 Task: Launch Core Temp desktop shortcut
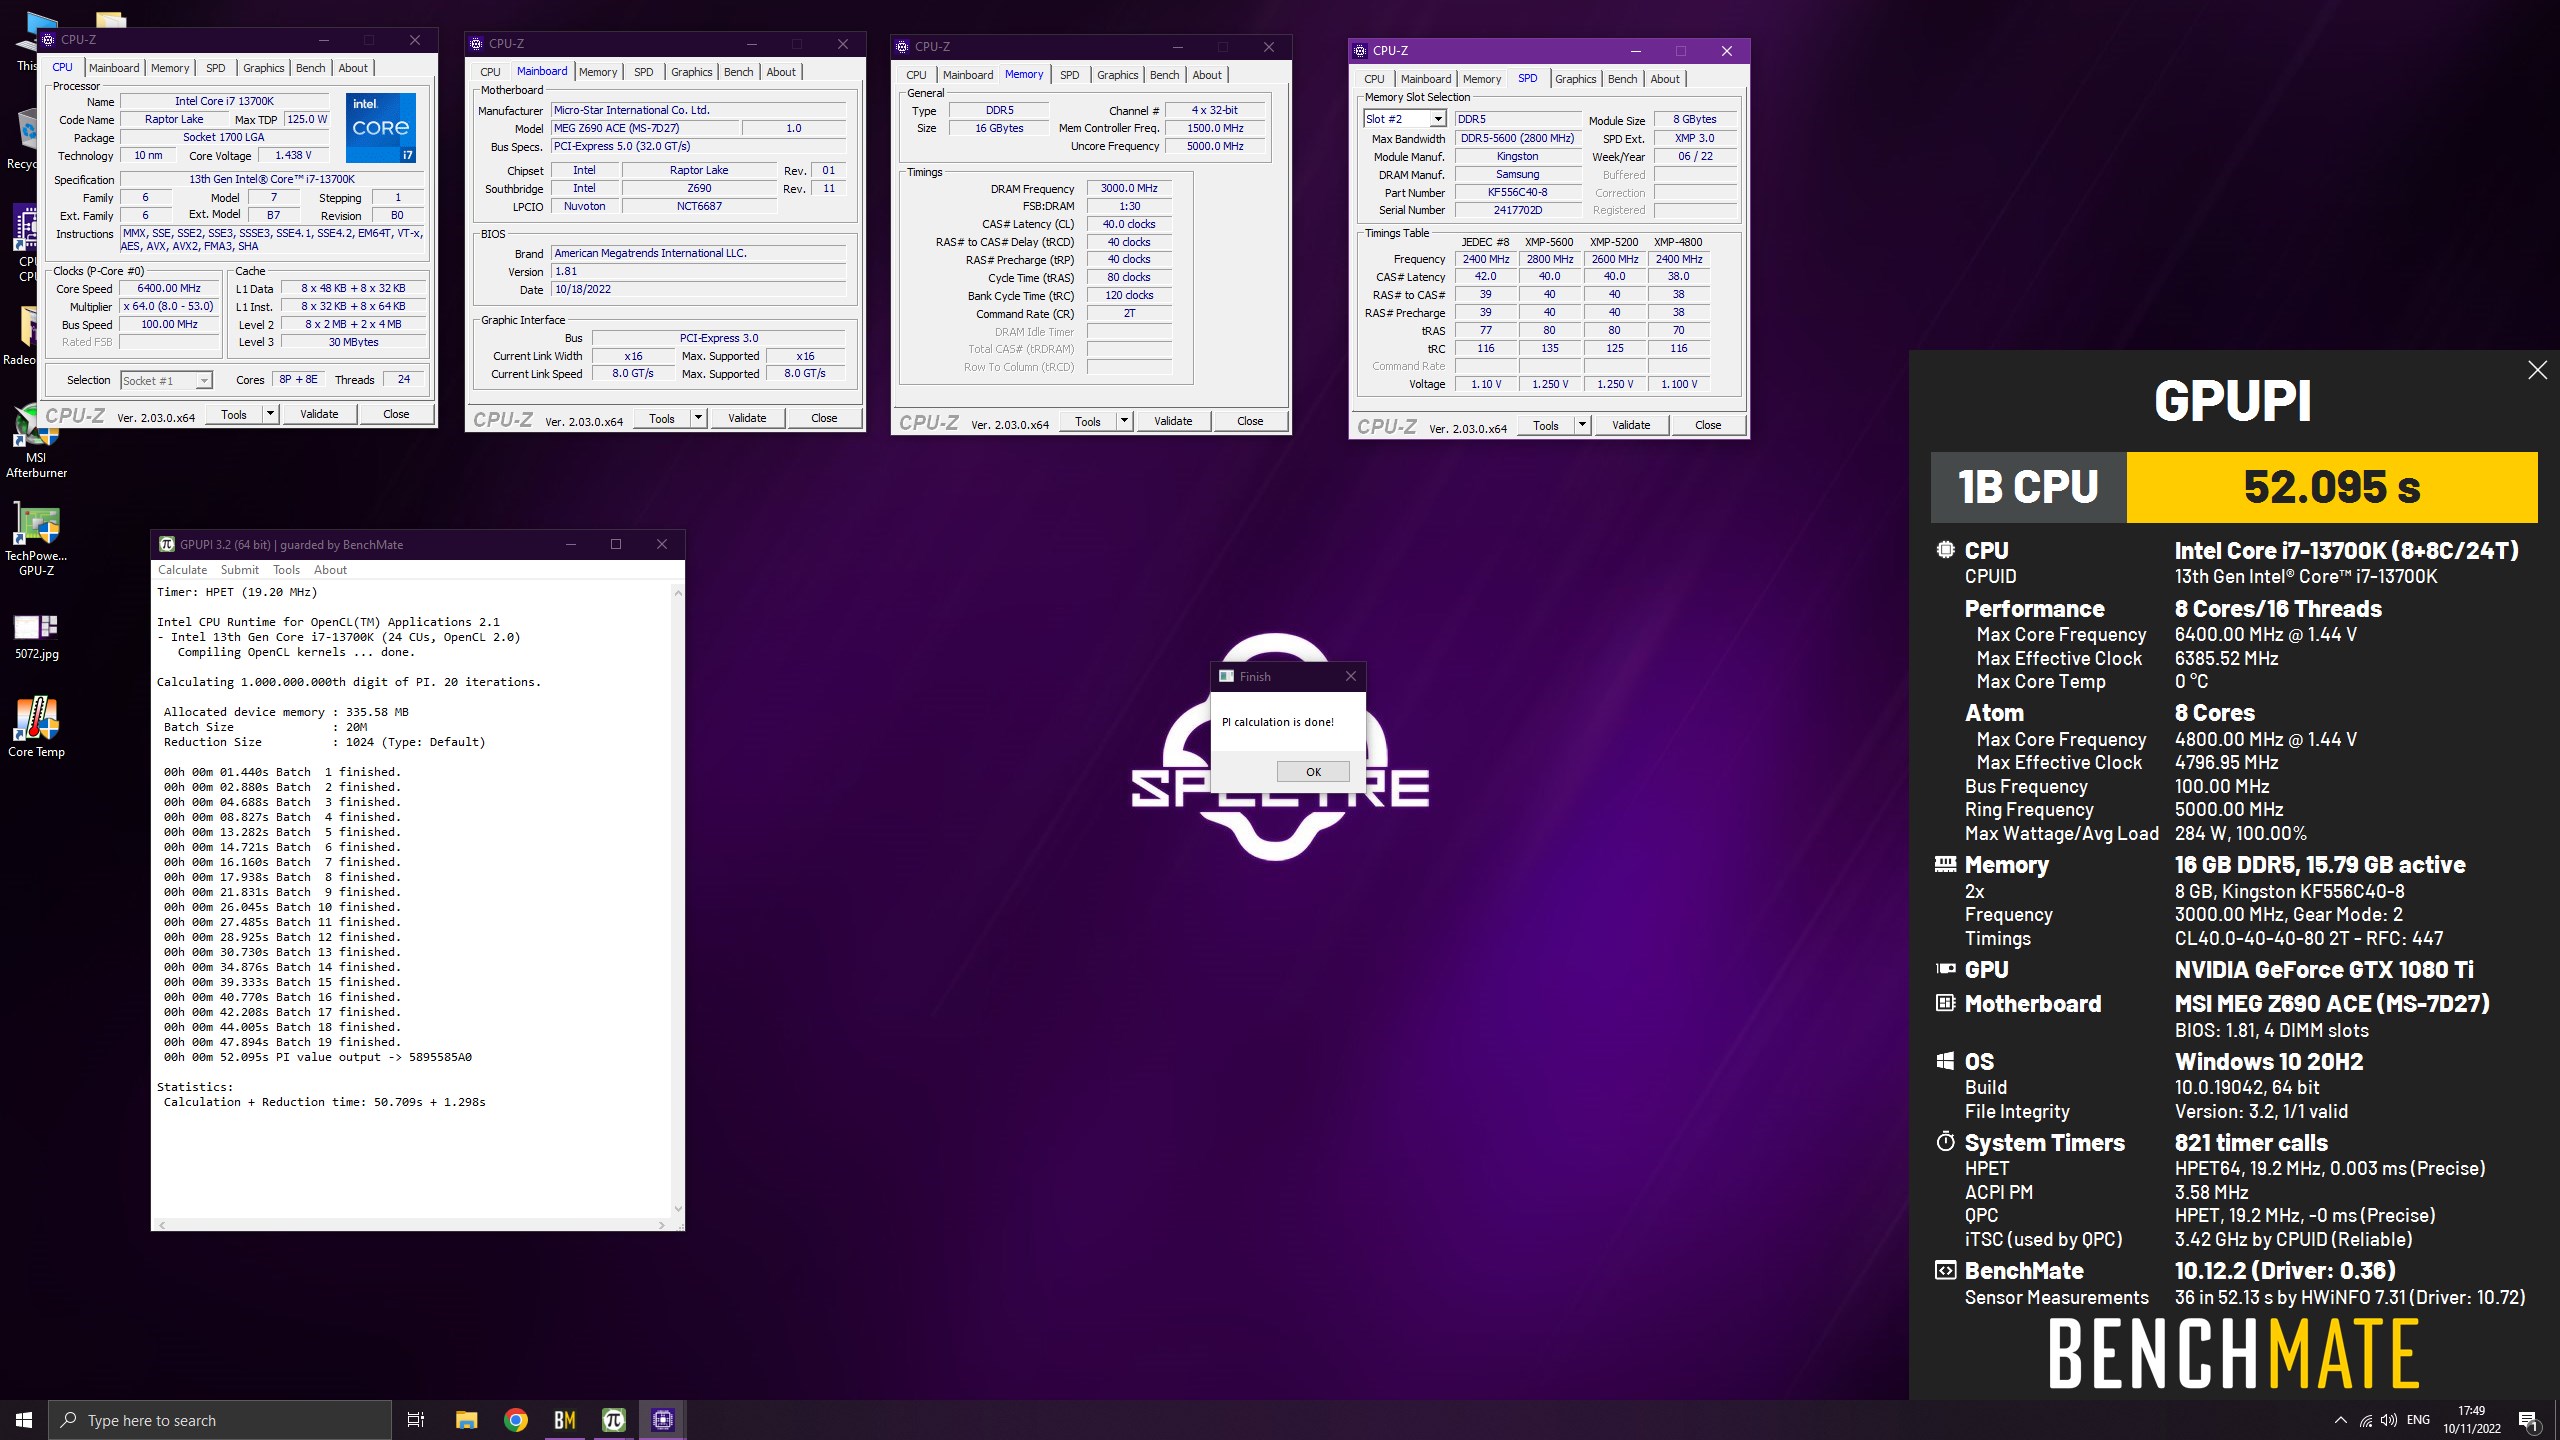pyautogui.click(x=36, y=727)
